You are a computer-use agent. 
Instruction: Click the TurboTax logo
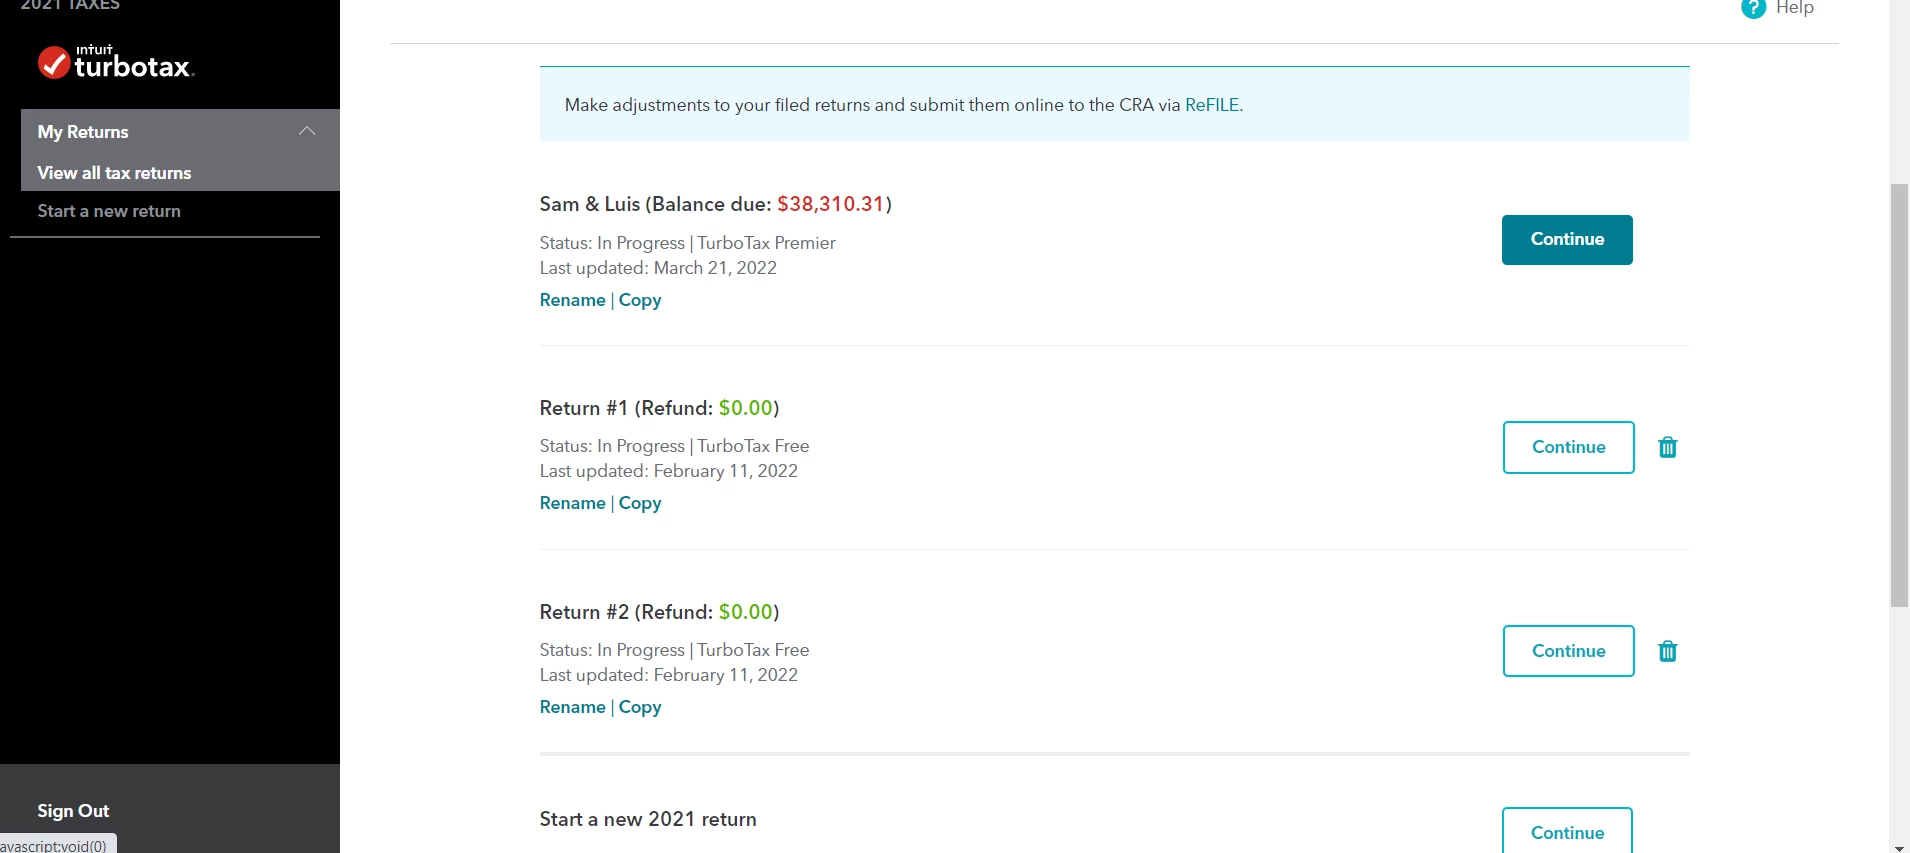(x=116, y=63)
